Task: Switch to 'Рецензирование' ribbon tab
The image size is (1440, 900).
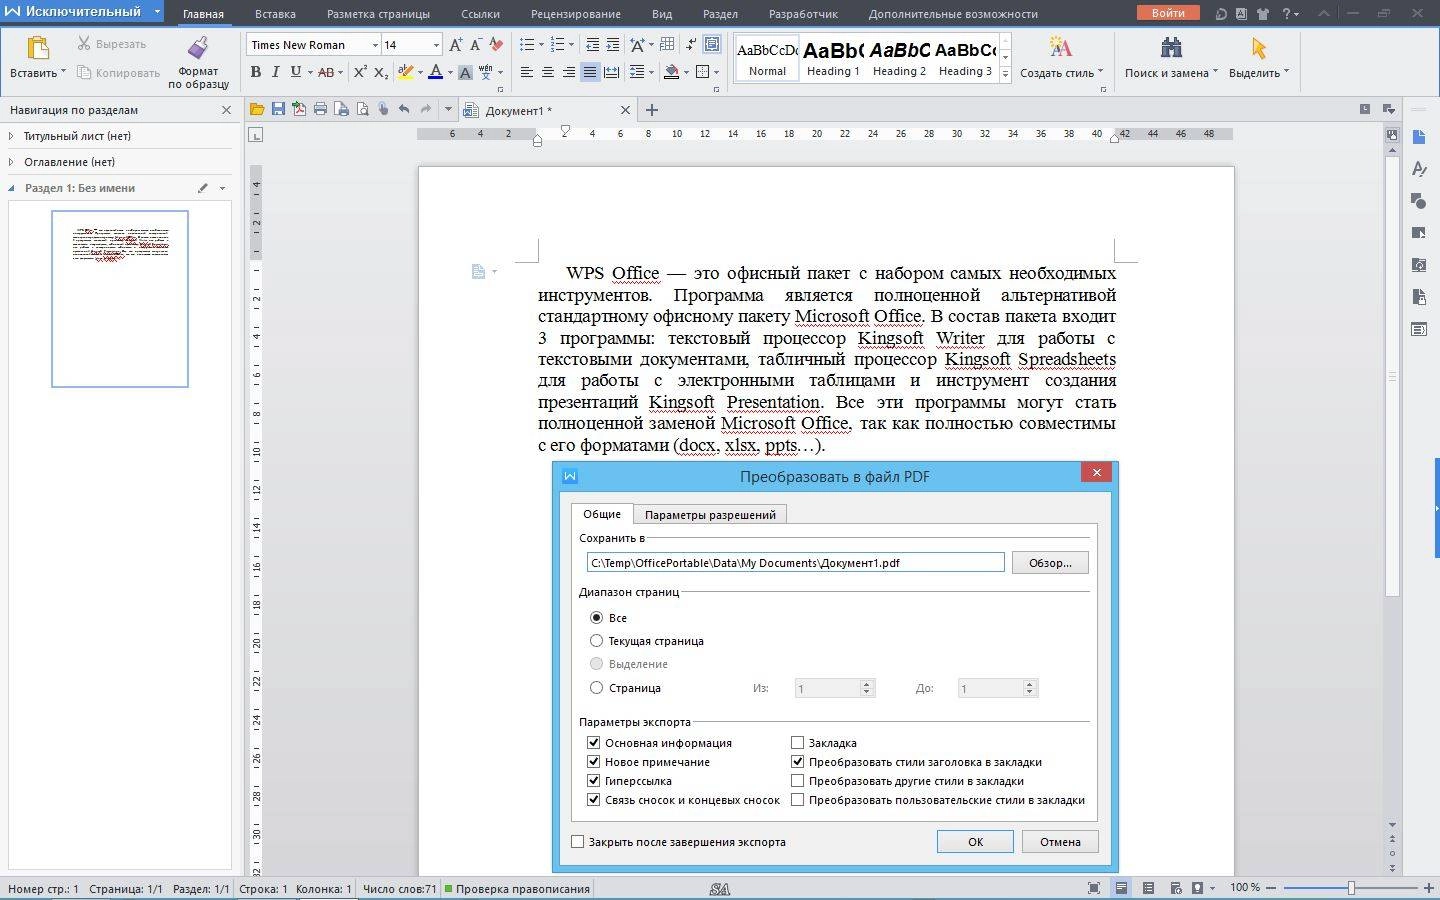Action: (x=575, y=14)
